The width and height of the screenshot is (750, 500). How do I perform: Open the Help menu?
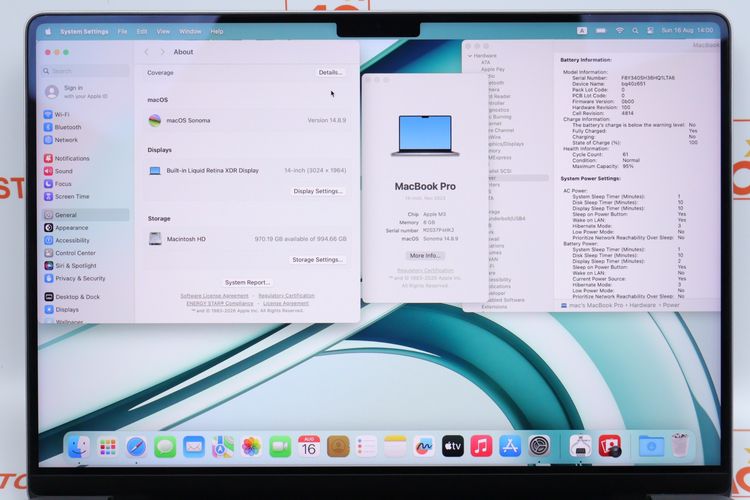[x=217, y=32]
